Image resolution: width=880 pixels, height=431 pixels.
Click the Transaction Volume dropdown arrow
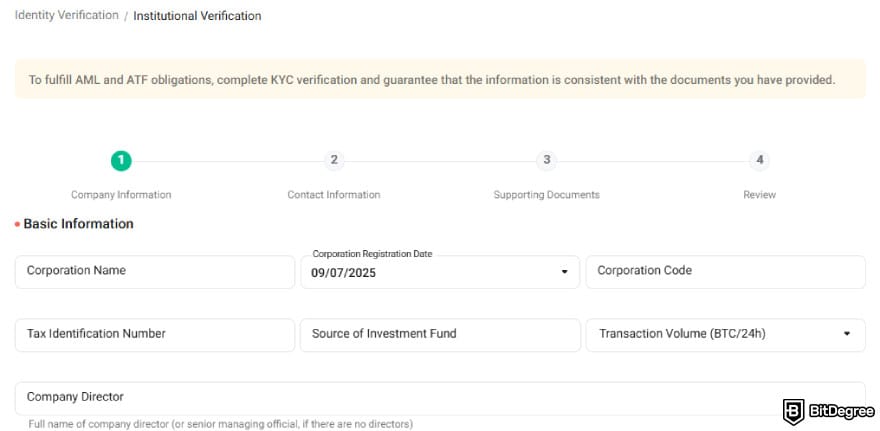click(x=847, y=334)
